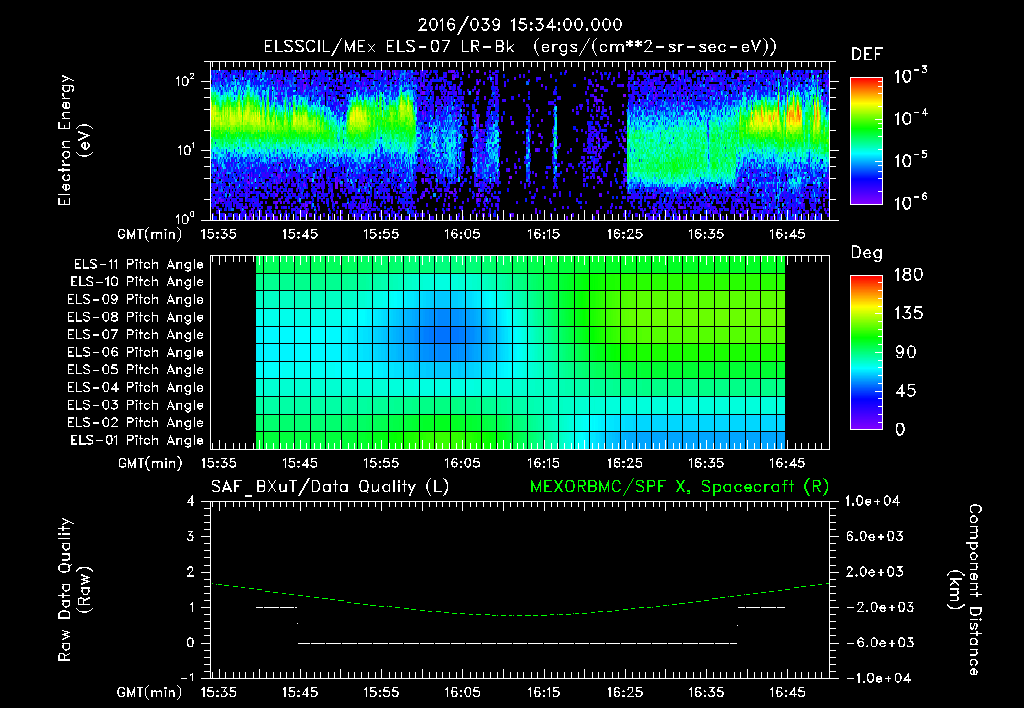Click 16:15 tick on spectrogram time axis
This screenshot has height=708, width=1024.
[x=543, y=234]
